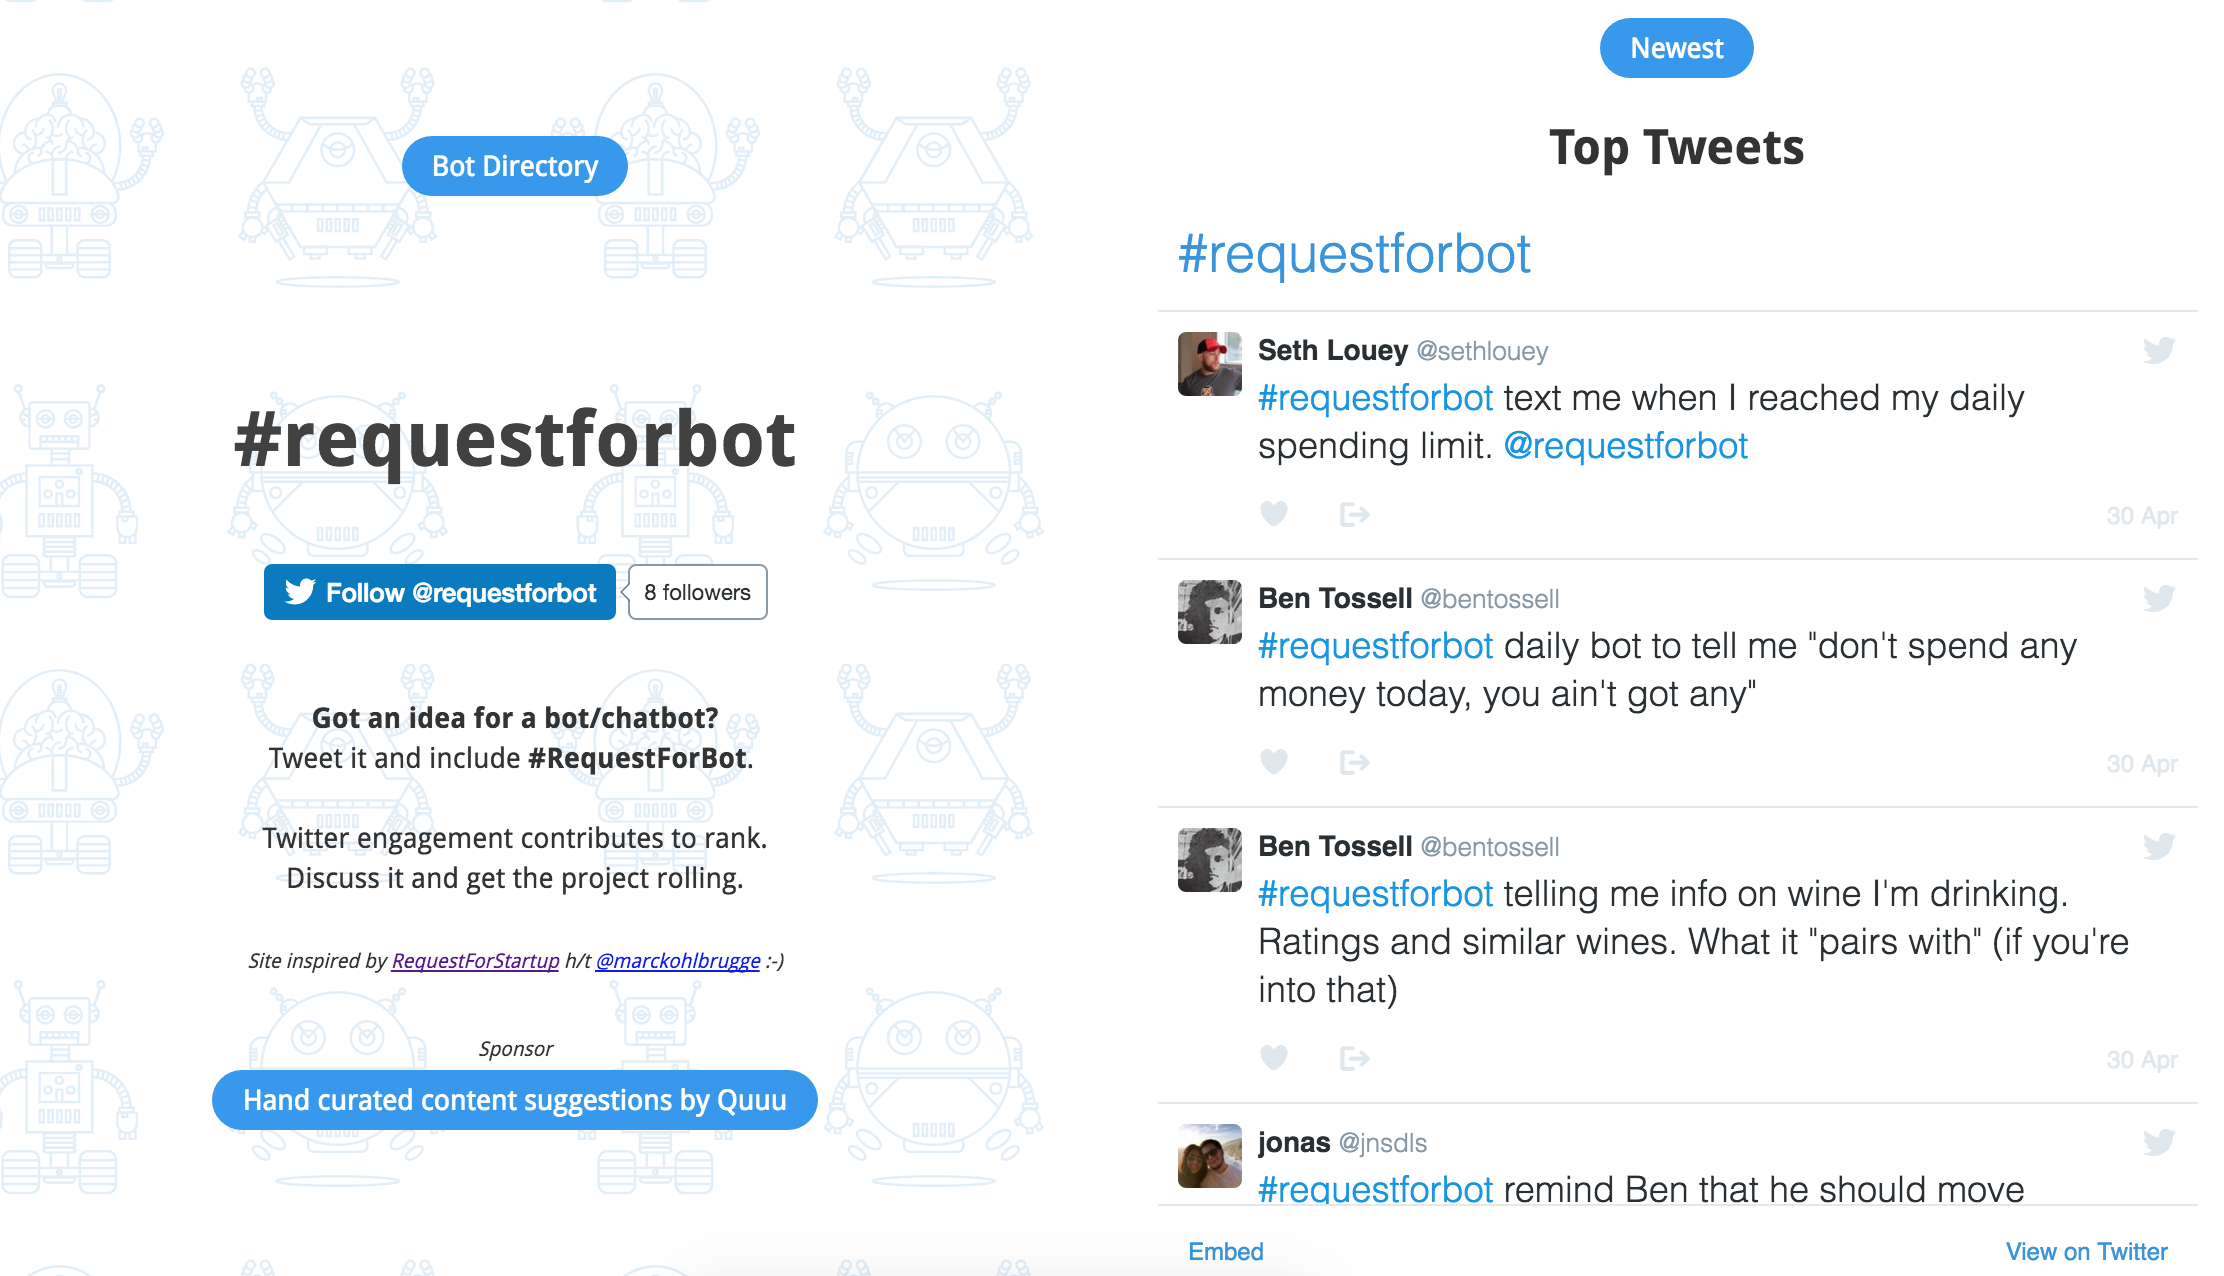
Task: Follow @requestforbot on Twitter
Action: click(x=439, y=592)
